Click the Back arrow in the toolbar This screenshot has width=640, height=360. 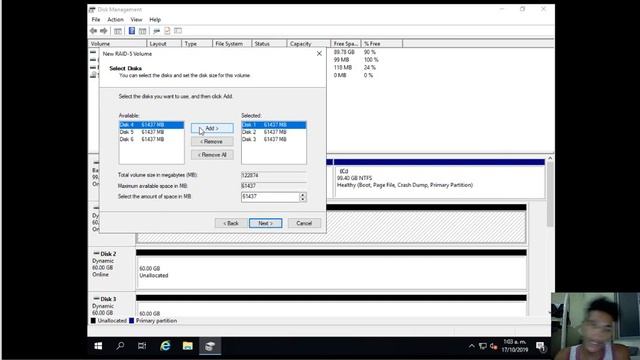pyautogui.click(x=93, y=31)
